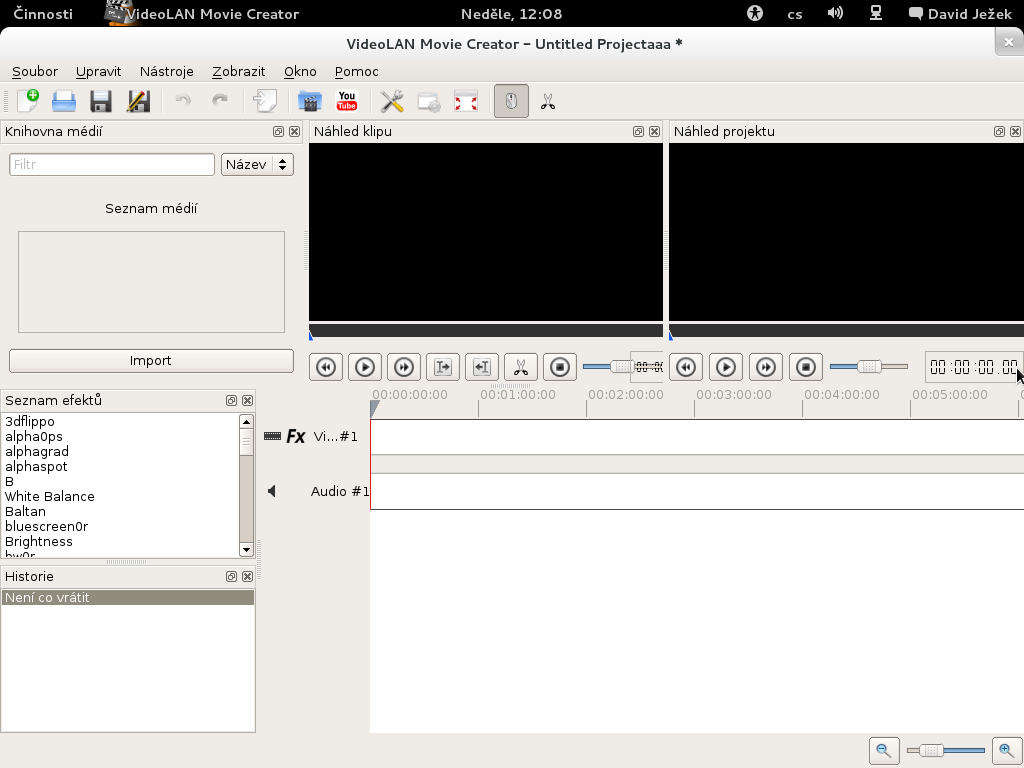
Task: Play the clip preview
Action: (365, 367)
